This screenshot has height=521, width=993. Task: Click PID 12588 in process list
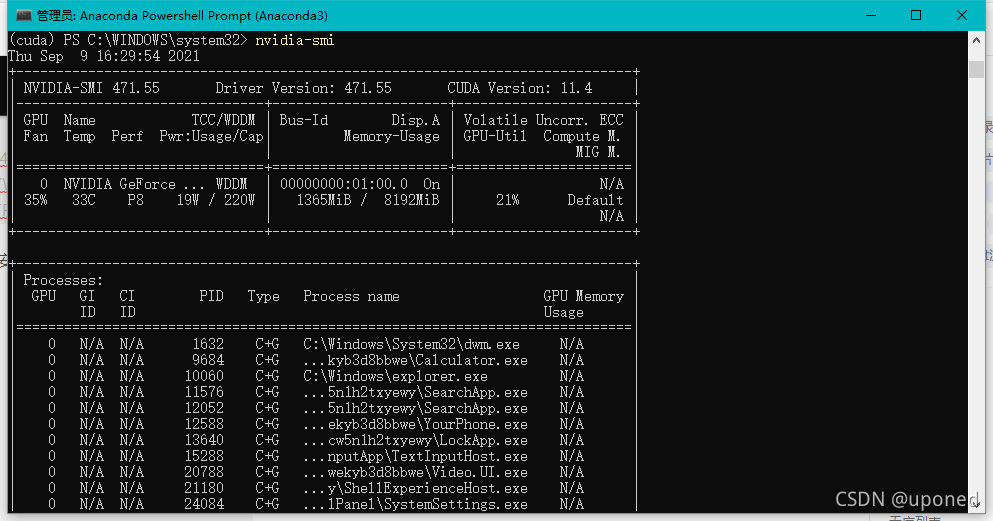[x=204, y=424]
